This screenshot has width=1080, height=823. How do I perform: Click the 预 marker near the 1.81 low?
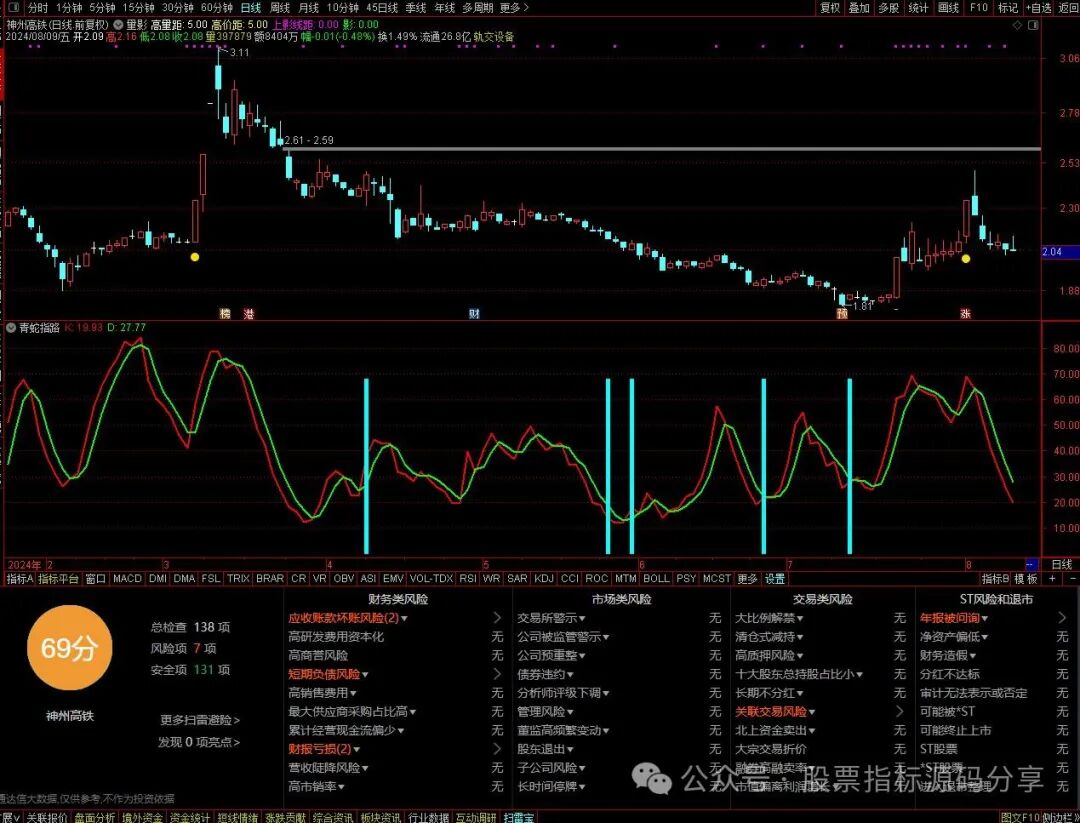842,314
